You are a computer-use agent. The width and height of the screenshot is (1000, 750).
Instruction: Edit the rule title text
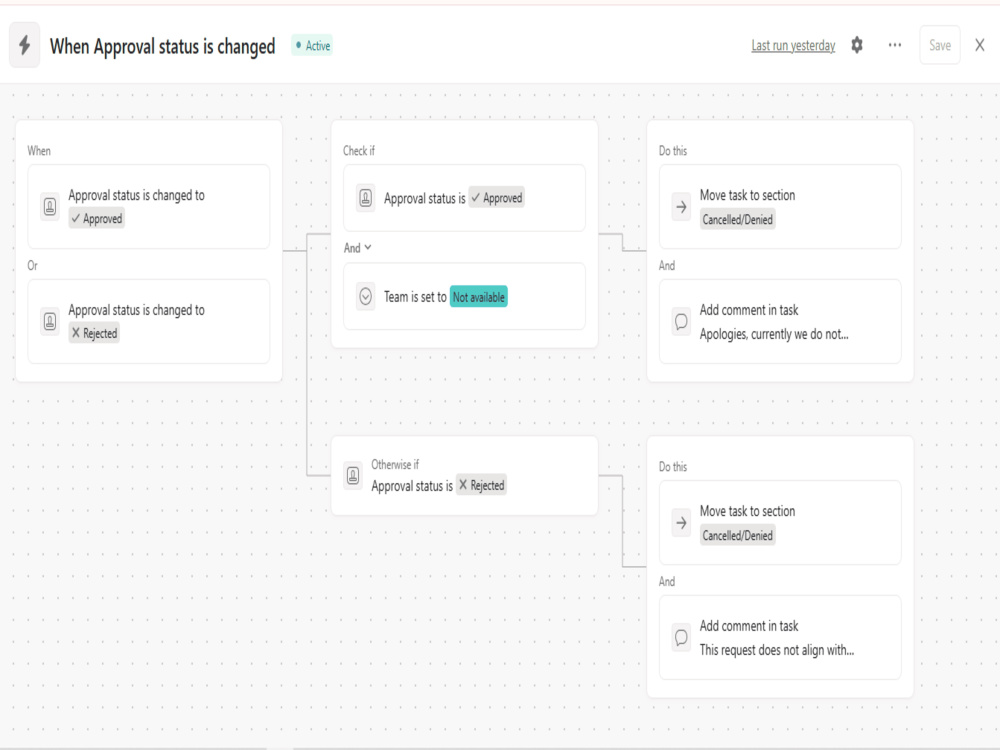pos(163,46)
